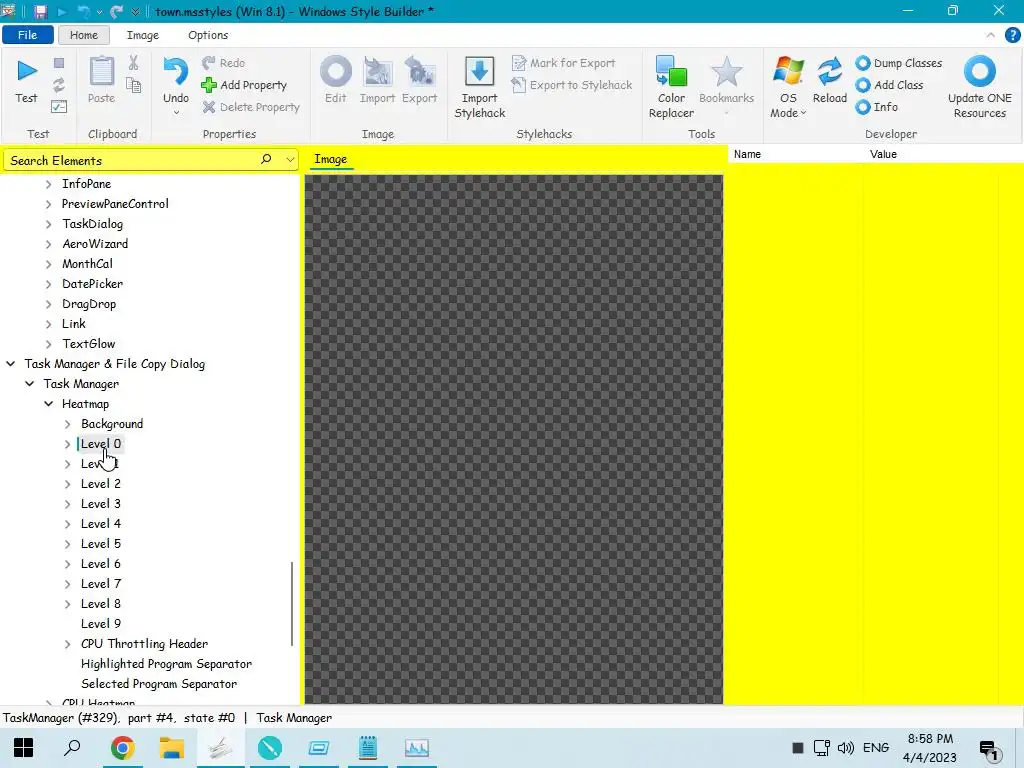Screen dimensions: 1024x768
Task: Click the Name column header
Action: click(747, 154)
